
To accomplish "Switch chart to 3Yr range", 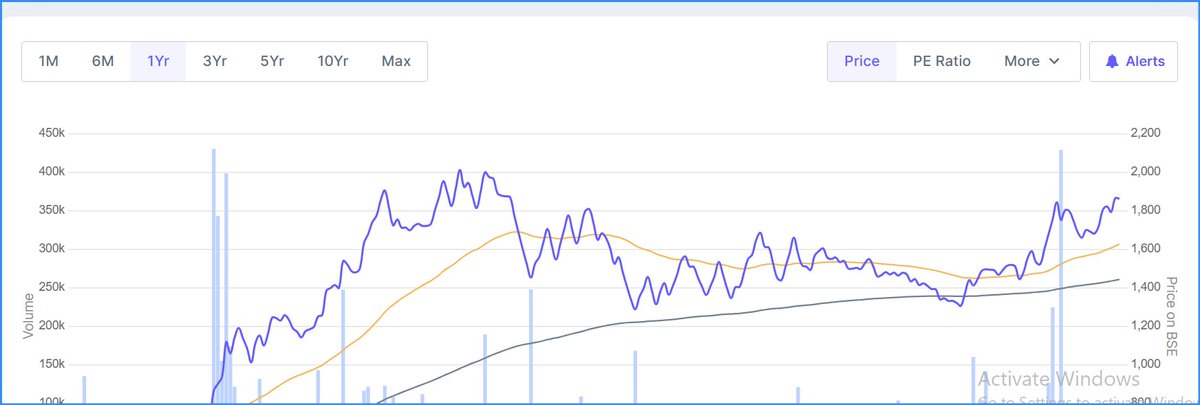I will click(215, 61).
